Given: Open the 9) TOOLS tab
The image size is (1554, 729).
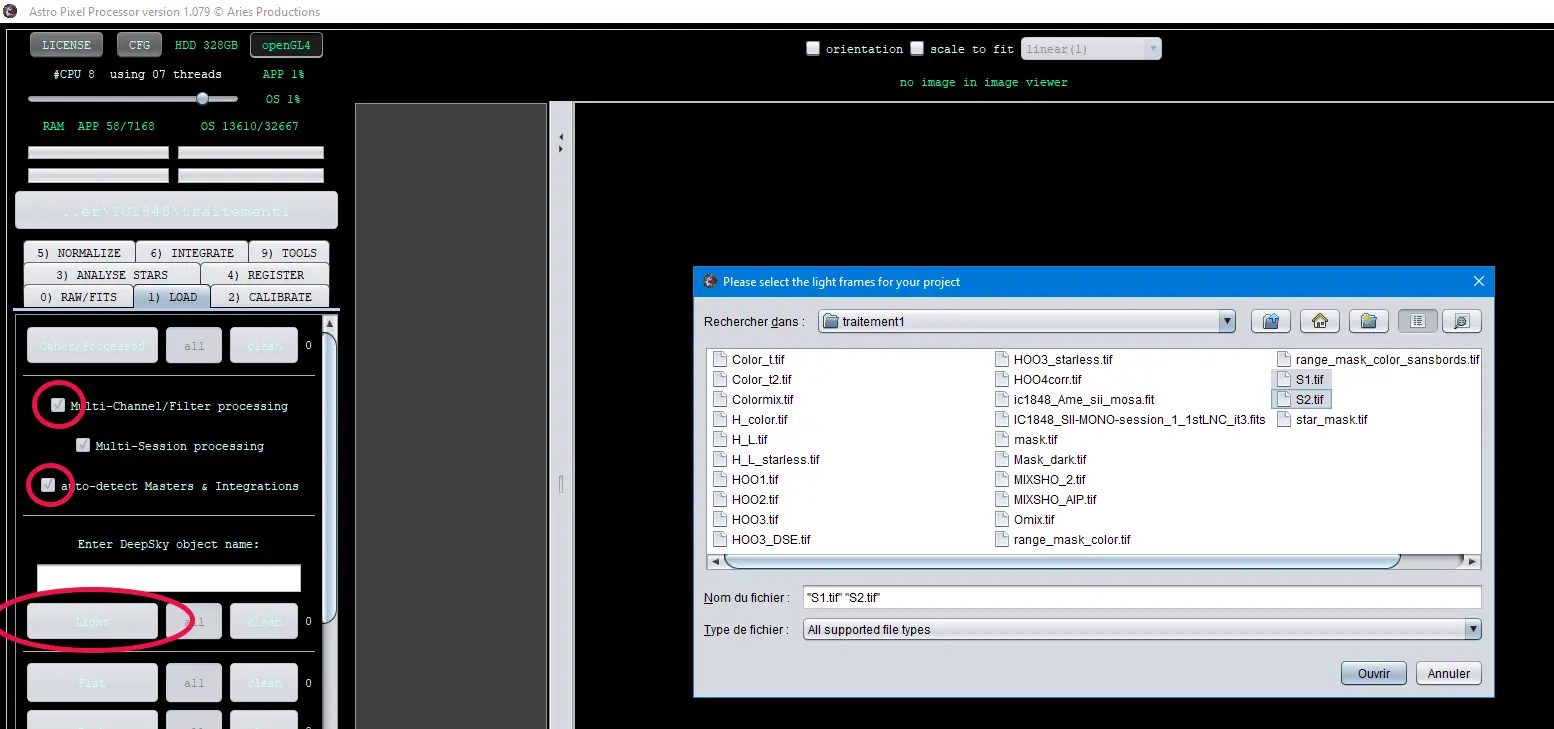Looking at the screenshot, I should point(289,253).
